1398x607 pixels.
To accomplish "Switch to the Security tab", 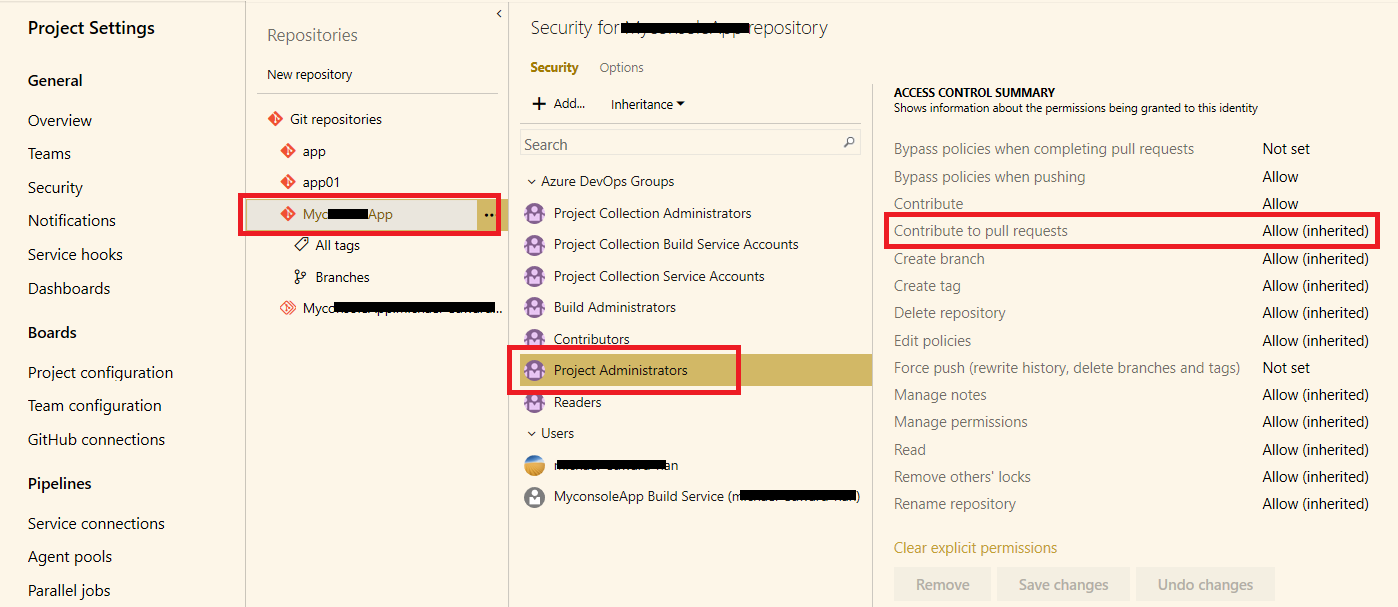I will click(x=554, y=67).
